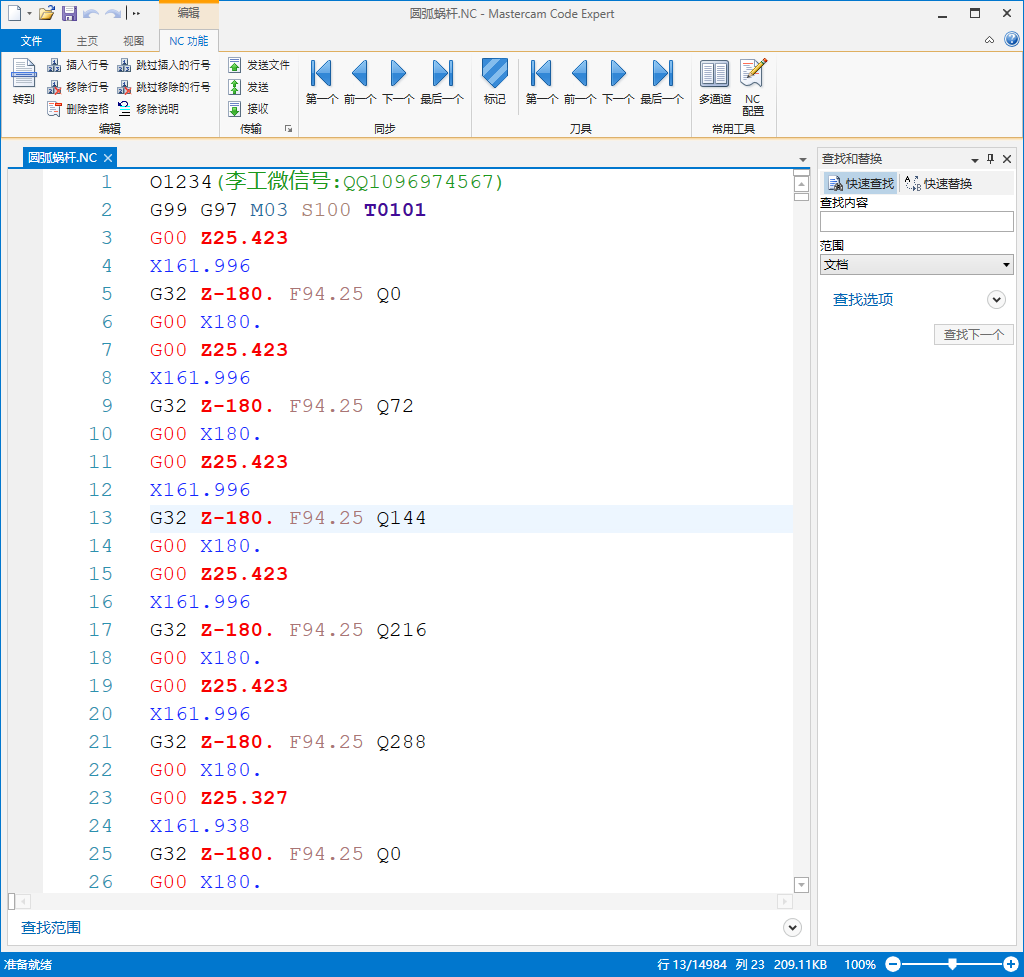This screenshot has width=1024, height=977.
Task: Click 插入行号 to insert line numbers
Action: pyautogui.click(x=79, y=65)
